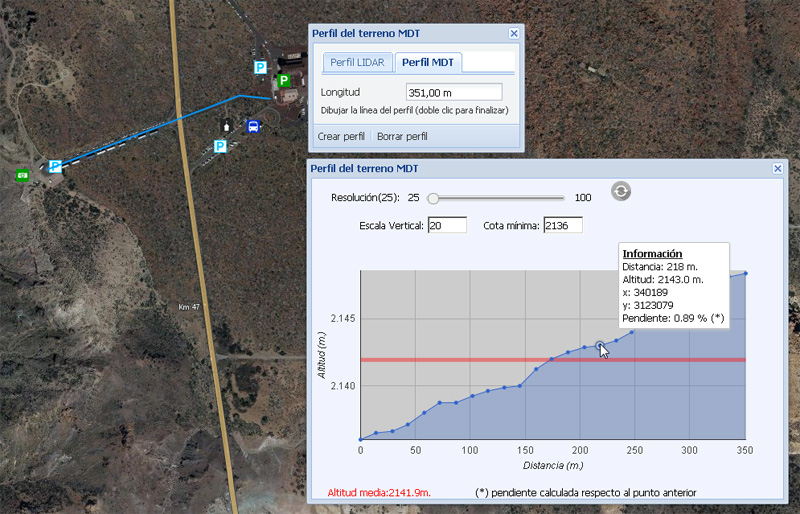Viewport: 800px width, 514px height.
Task: Click parking icon at west end of blue line
Action: tap(55, 167)
